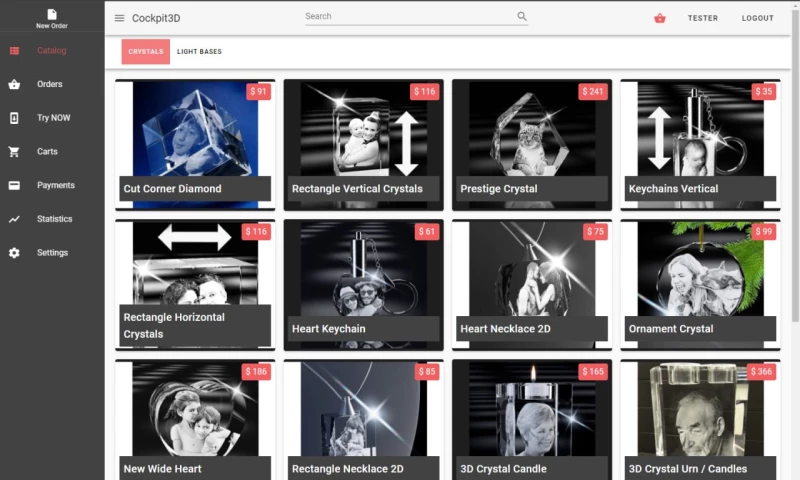
Task: Click the Heart Keychain title label
Action: (x=329, y=329)
